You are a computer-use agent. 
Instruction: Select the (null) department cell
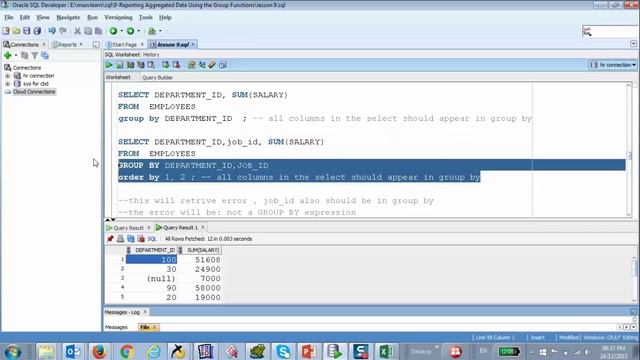(x=151, y=279)
